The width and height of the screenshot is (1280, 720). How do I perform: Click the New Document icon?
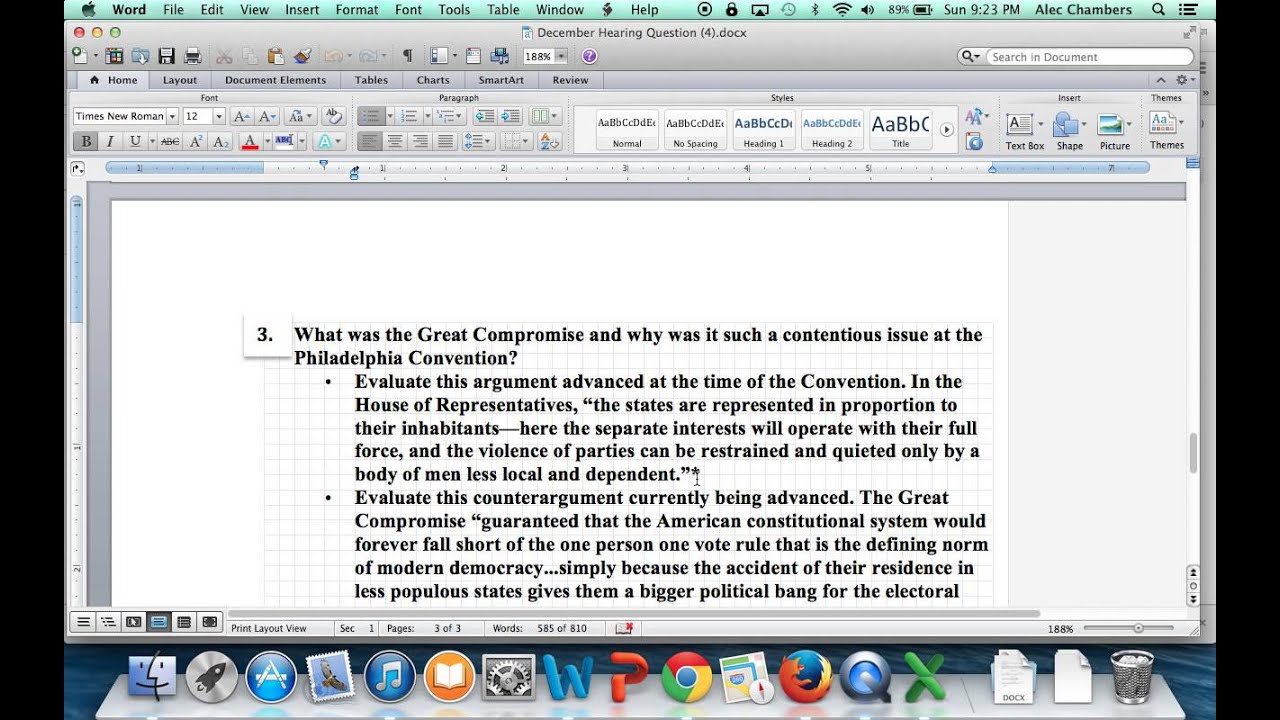(x=80, y=56)
